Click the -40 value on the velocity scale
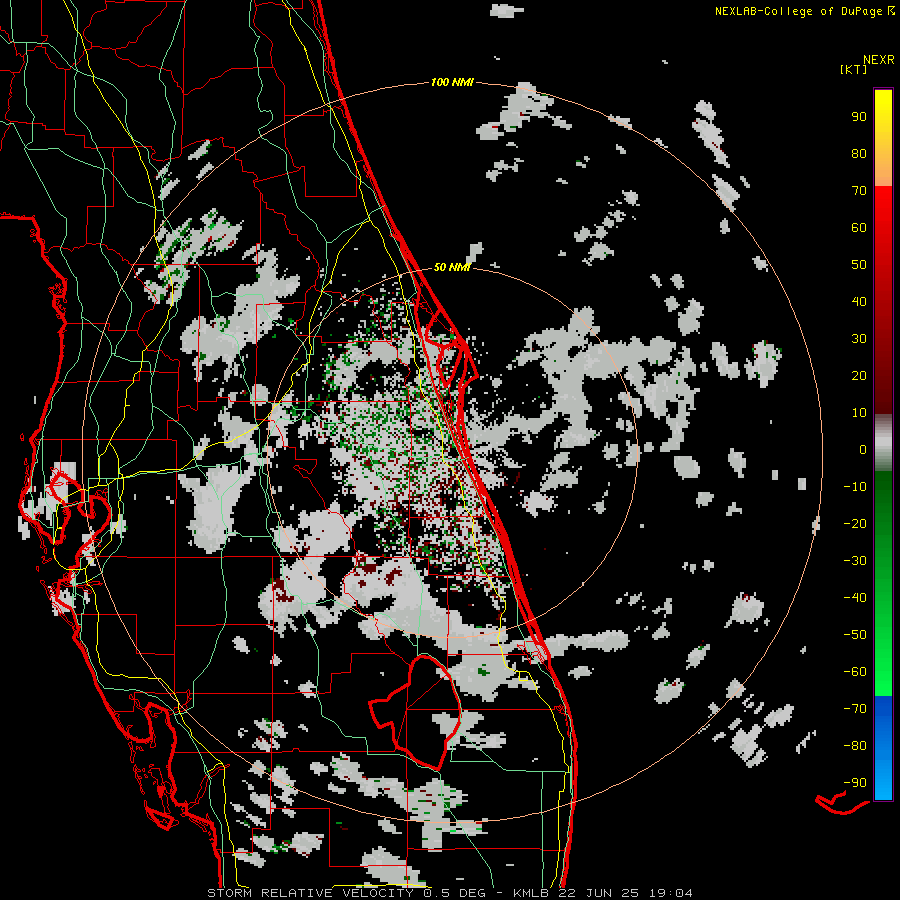Viewport: 900px width, 900px height. (855, 598)
